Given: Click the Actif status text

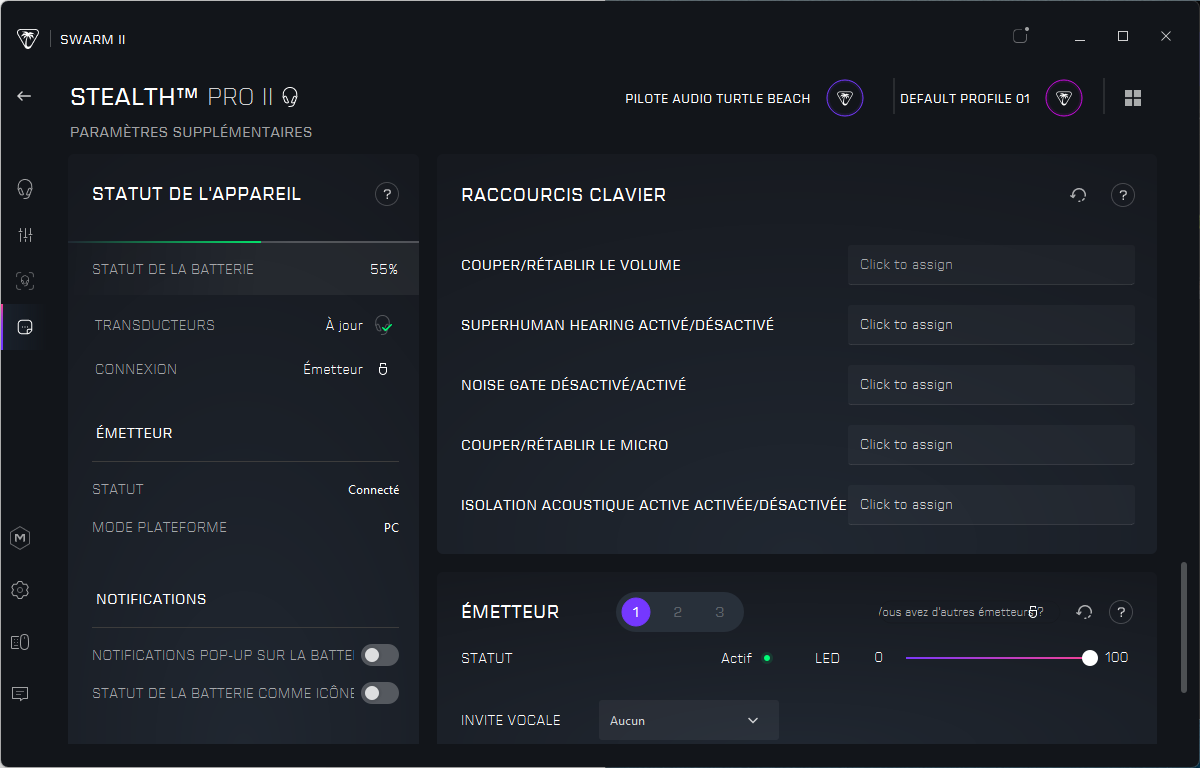Looking at the screenshot, I should point(737,658).
